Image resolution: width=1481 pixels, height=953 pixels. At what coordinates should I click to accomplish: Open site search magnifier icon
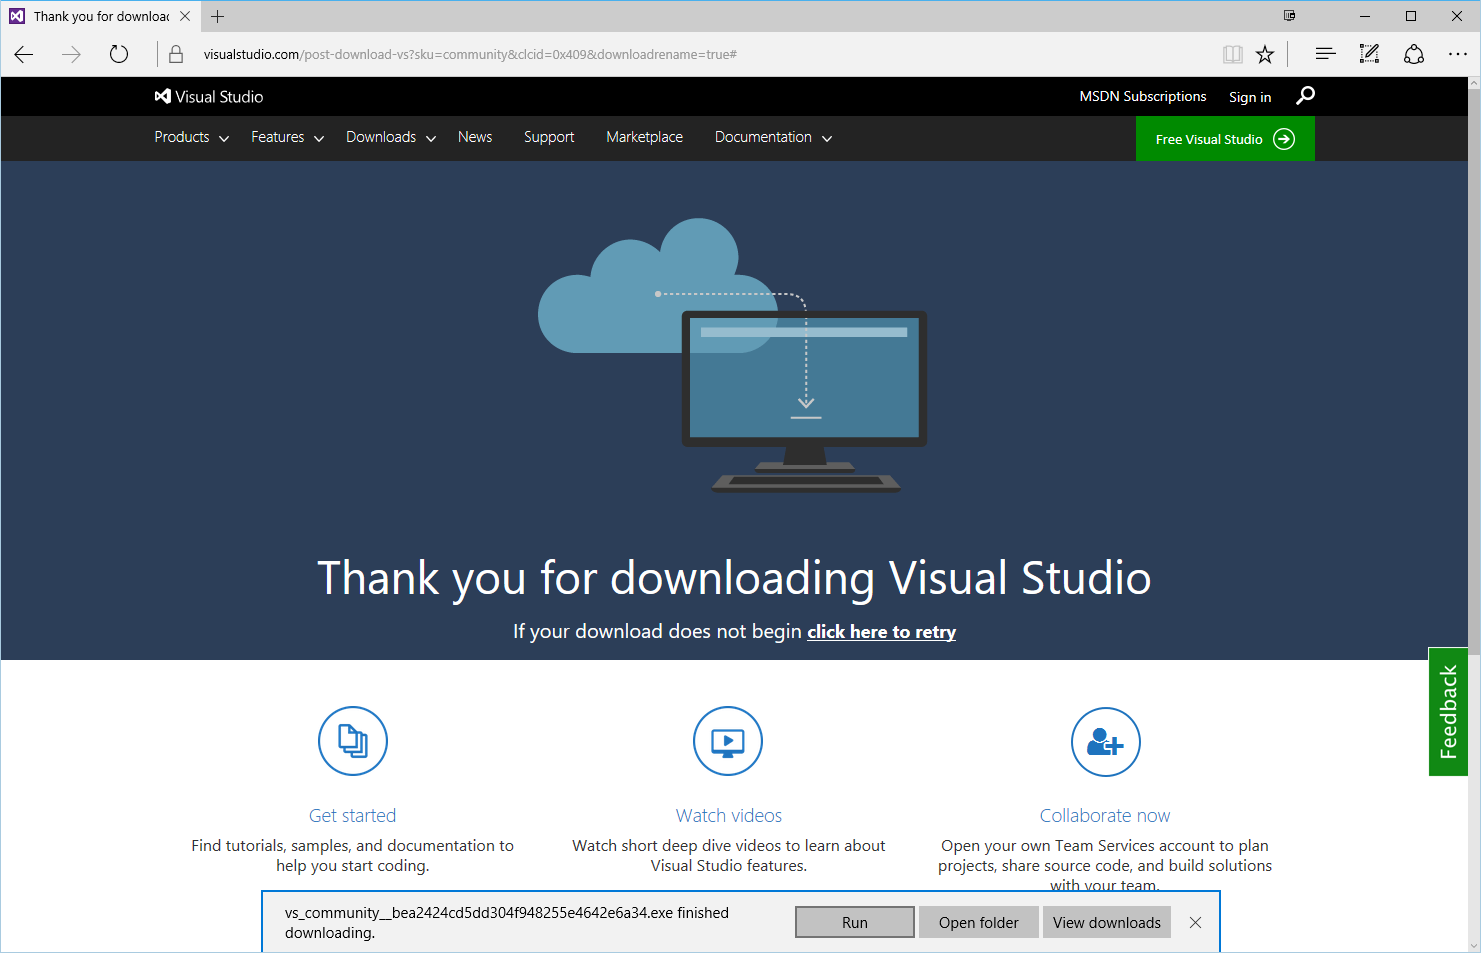click(x=1305, y=95)
